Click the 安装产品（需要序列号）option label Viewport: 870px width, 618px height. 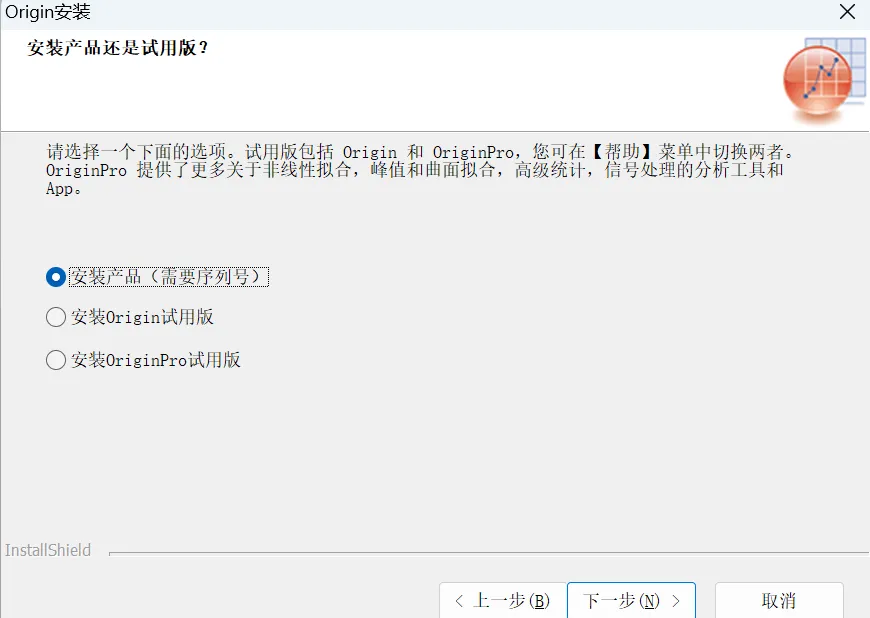pos(169,277)
